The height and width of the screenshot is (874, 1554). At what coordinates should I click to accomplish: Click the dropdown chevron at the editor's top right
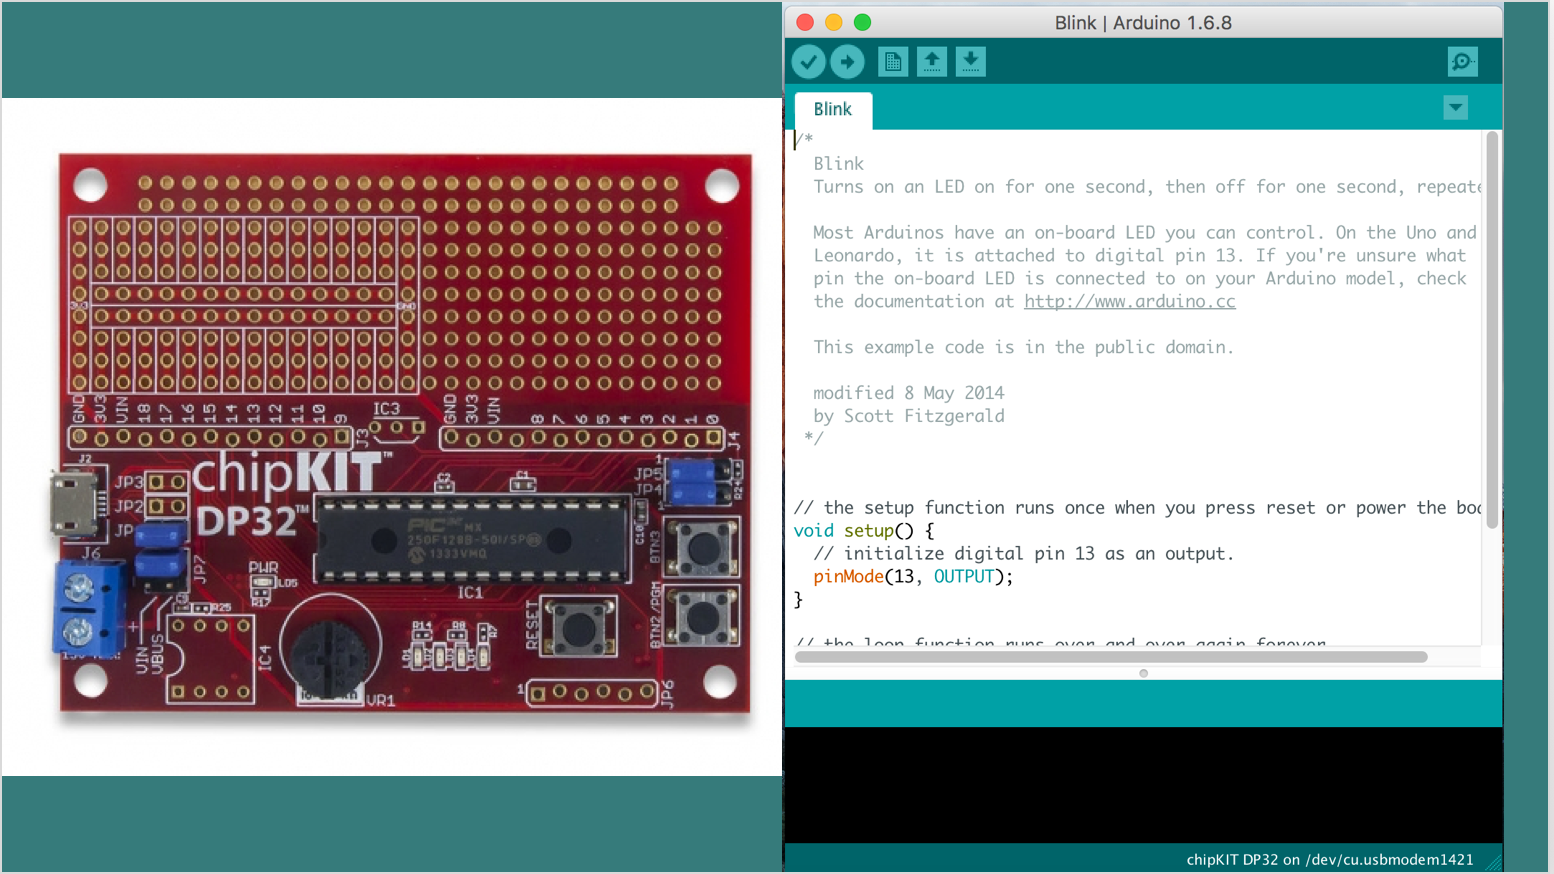[1456, 107]
